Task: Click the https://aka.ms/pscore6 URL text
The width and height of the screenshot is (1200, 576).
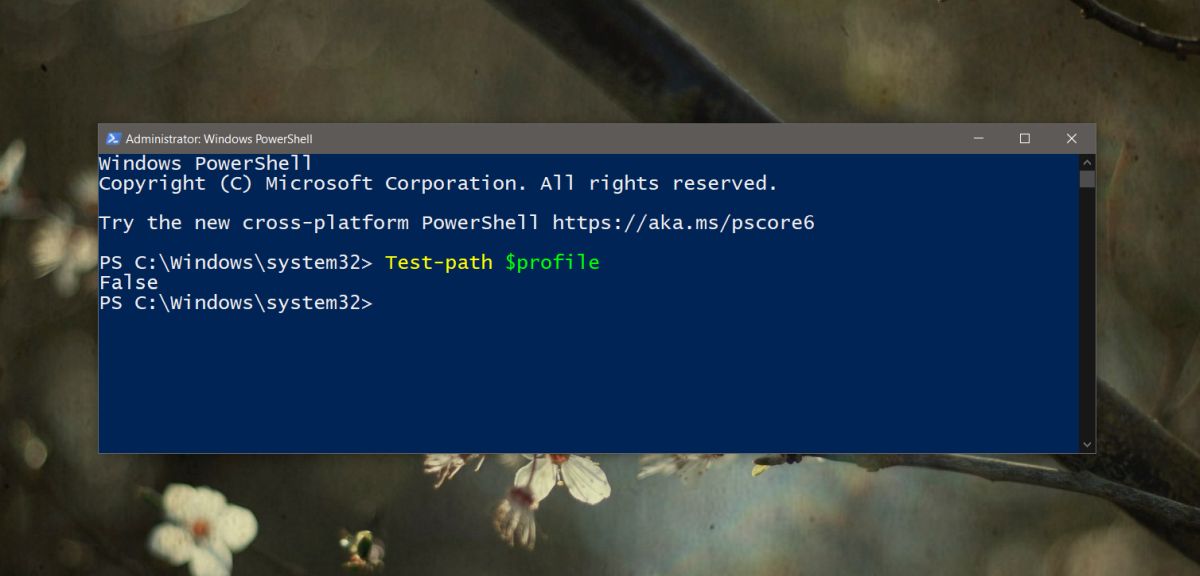Action: pyautogui.click(x=683, y=223)
